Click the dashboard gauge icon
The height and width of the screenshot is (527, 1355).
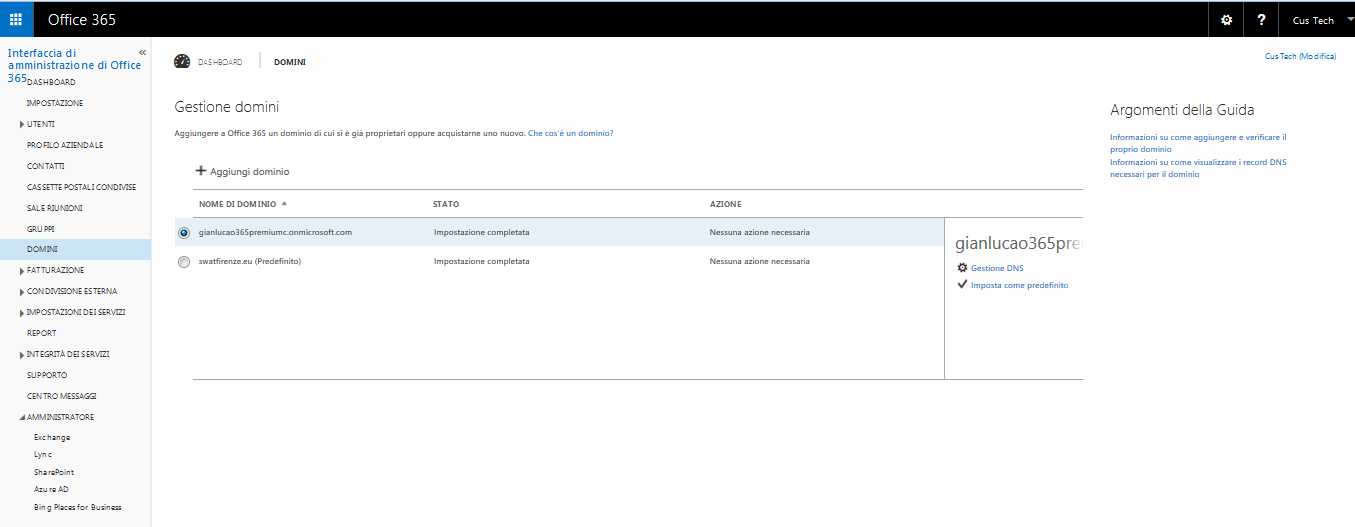click(182, 61)
